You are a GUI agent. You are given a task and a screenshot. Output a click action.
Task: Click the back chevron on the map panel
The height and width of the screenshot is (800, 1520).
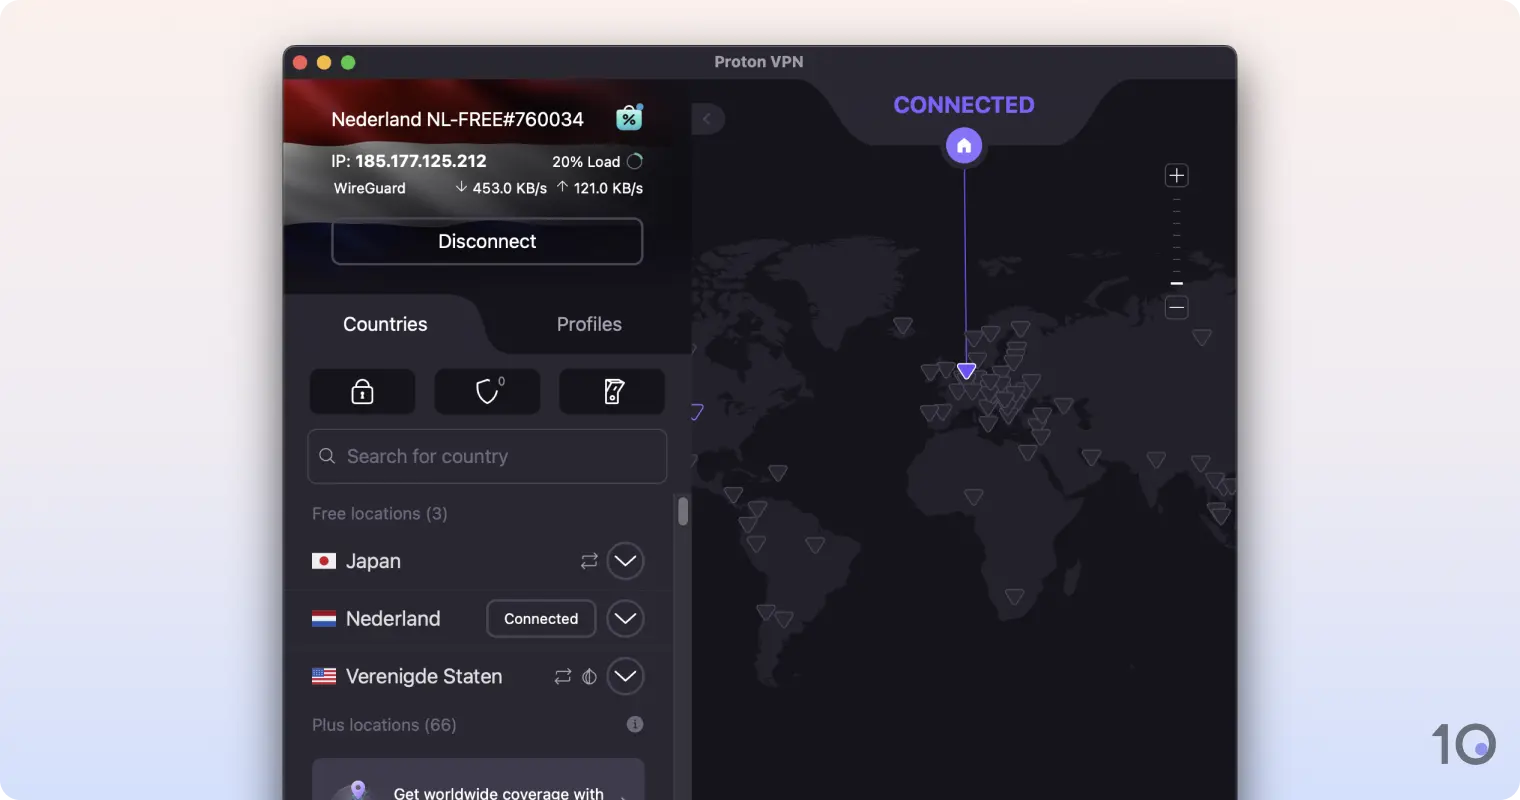[x=709, y=119]
